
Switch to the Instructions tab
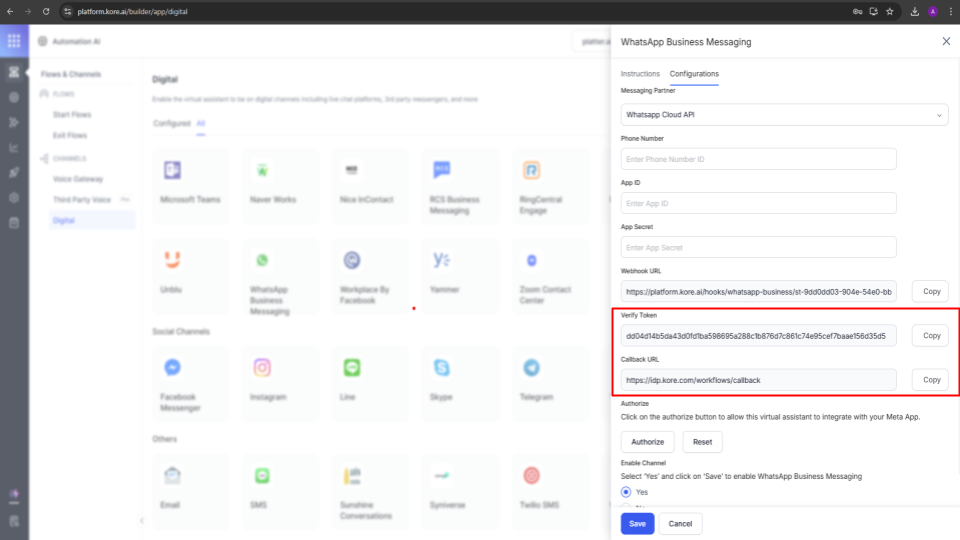click(x=640, y=73)
